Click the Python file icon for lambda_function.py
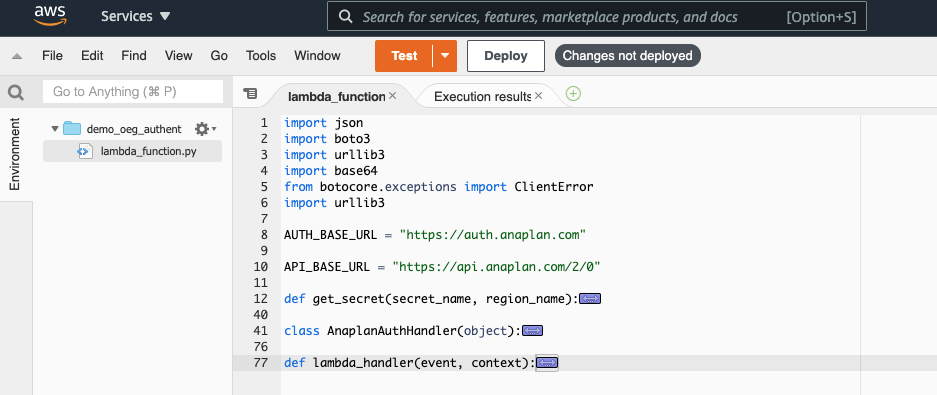Screen dimensions: 937x395 tap(85, 151)
